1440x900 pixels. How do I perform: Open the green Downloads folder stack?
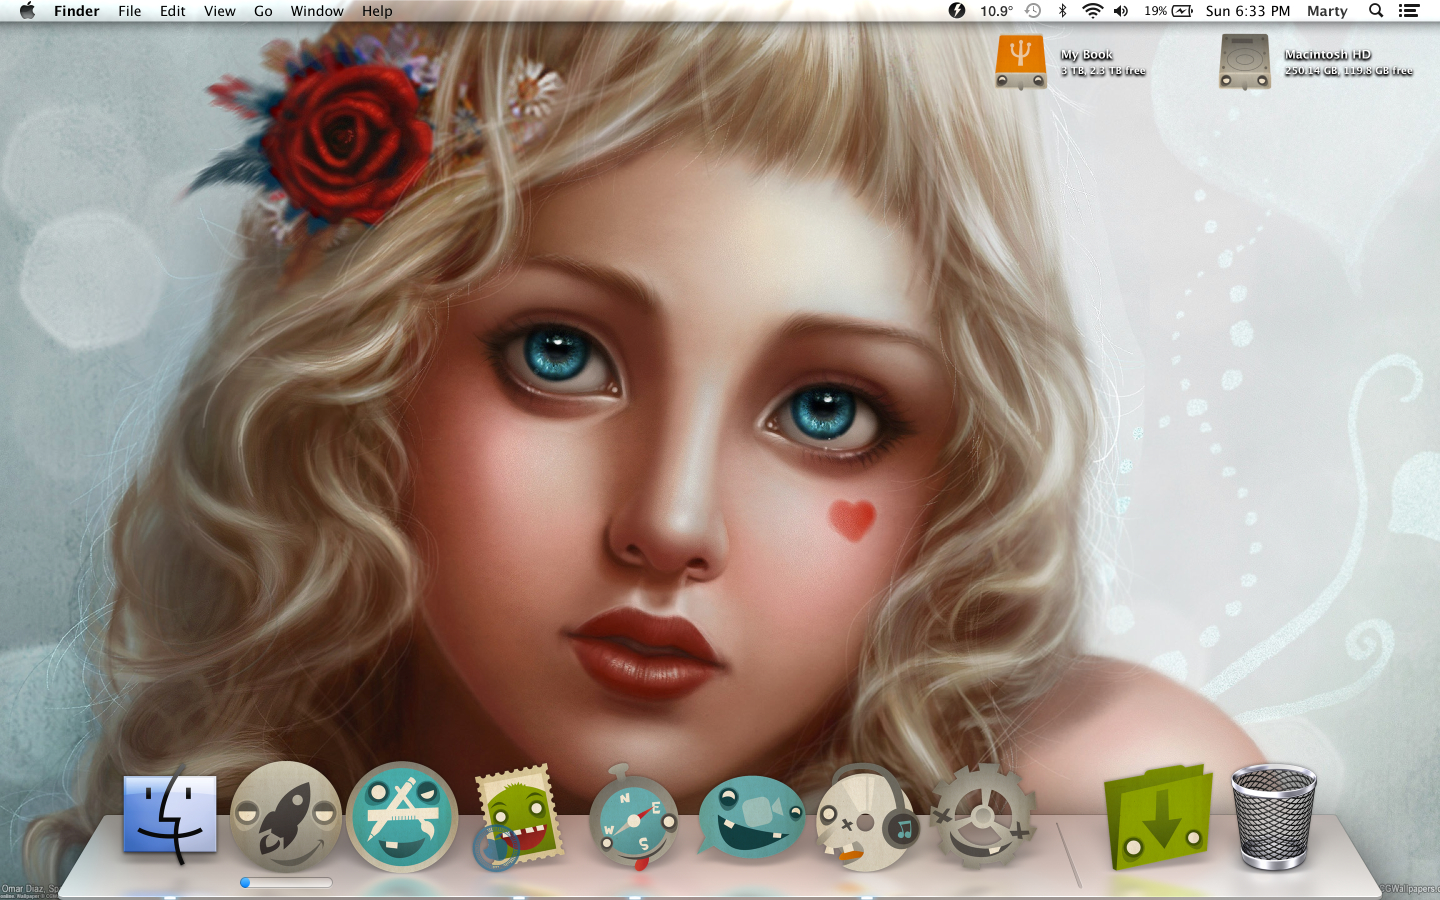pos(1158,816)
